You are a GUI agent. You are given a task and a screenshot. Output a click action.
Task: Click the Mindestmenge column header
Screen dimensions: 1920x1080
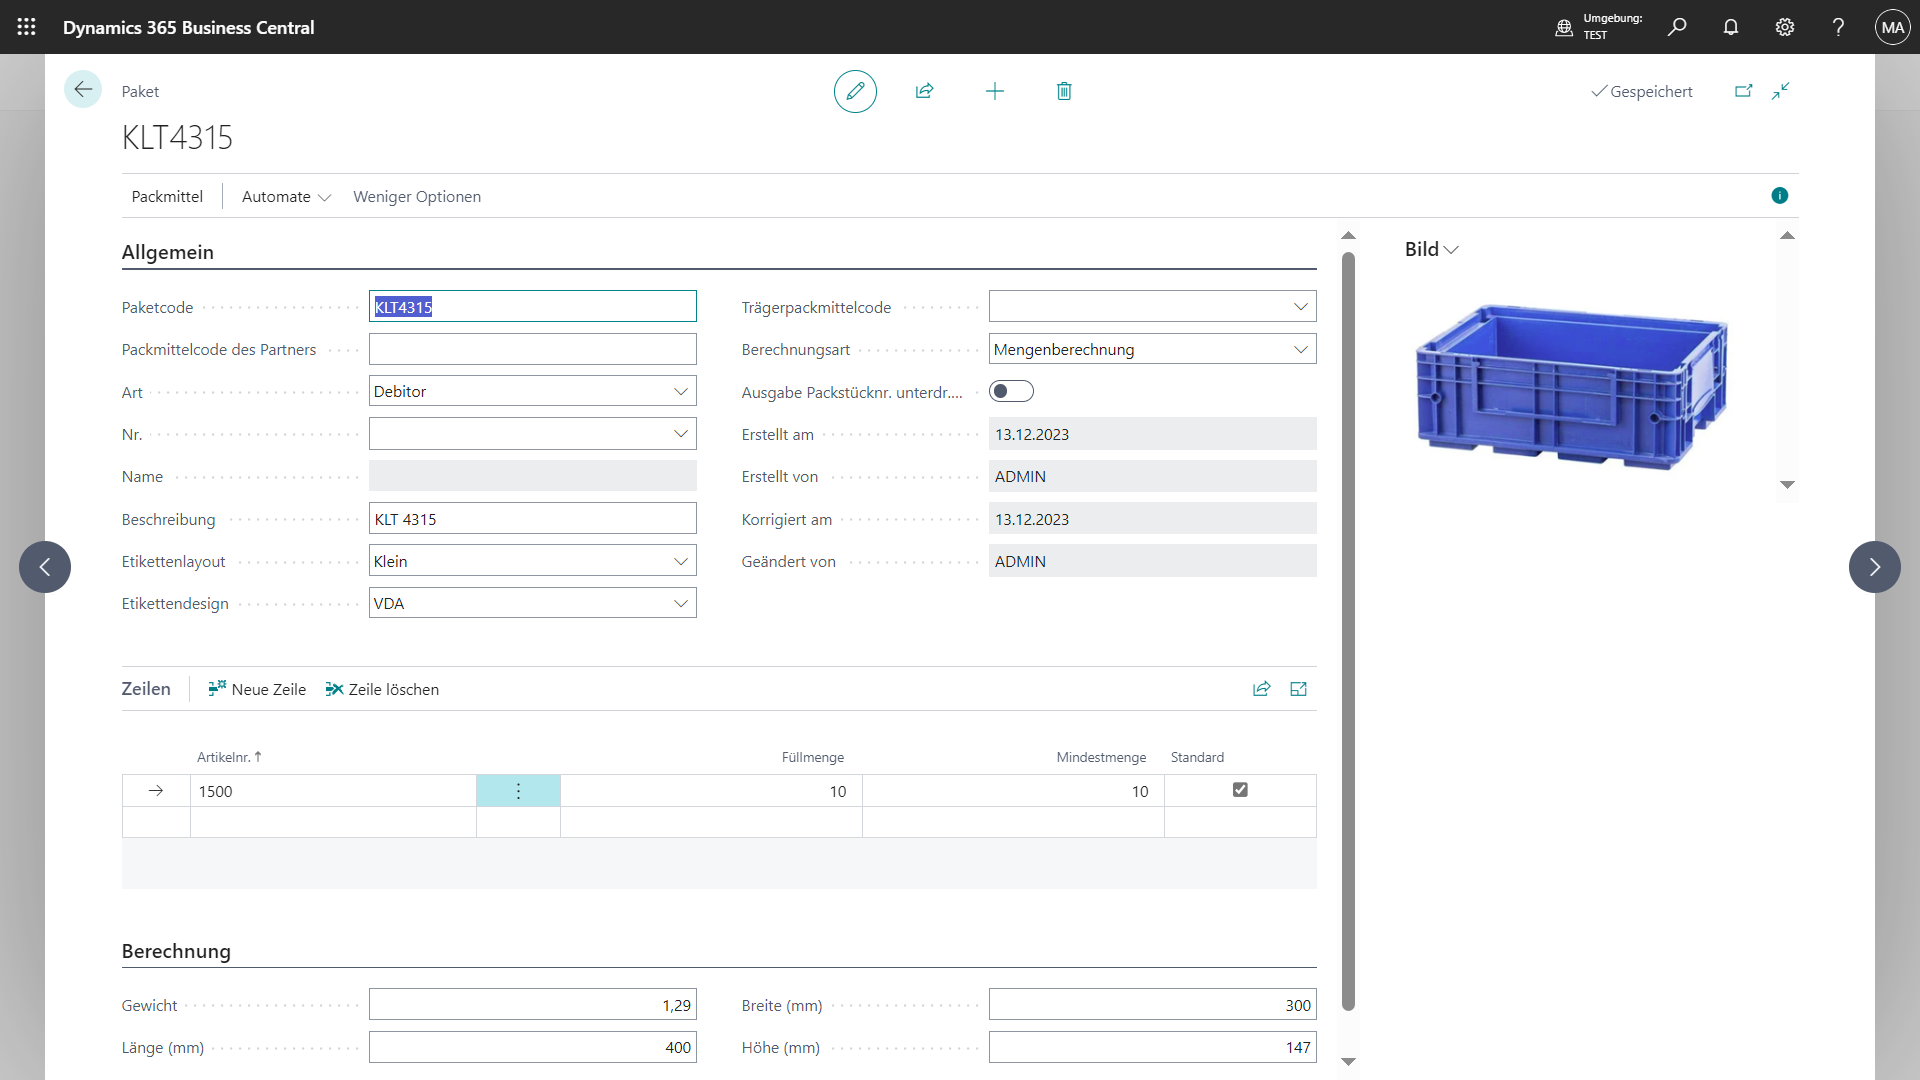[x=1101, y=757]
